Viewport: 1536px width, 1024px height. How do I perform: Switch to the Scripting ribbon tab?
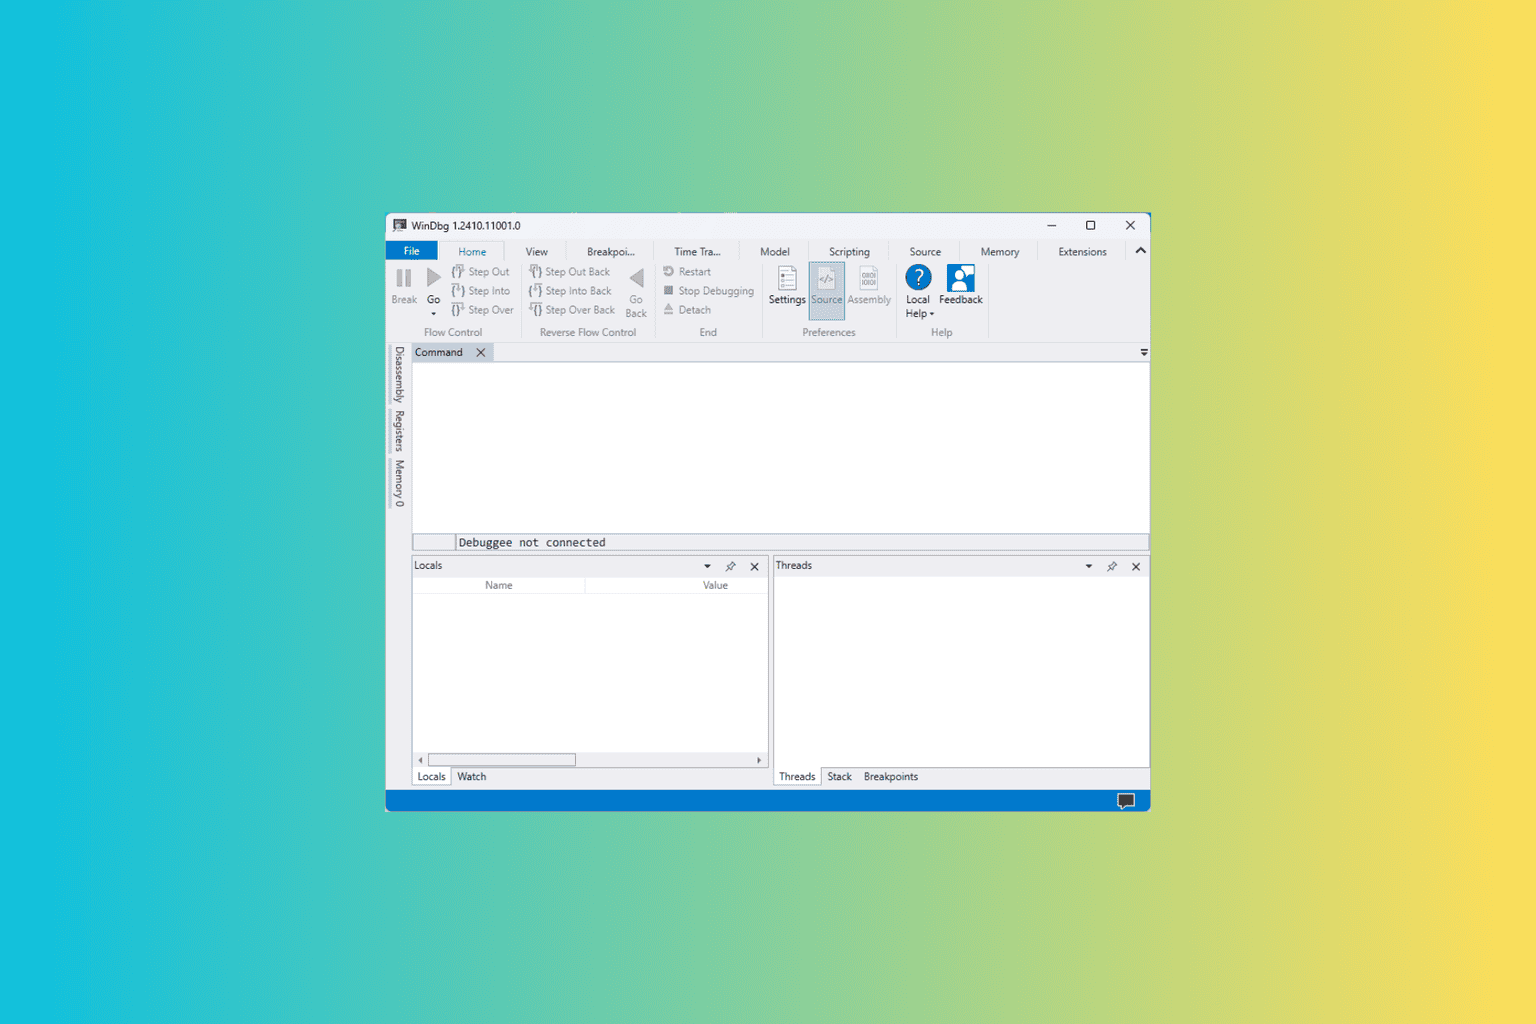[x=849, y=252]
